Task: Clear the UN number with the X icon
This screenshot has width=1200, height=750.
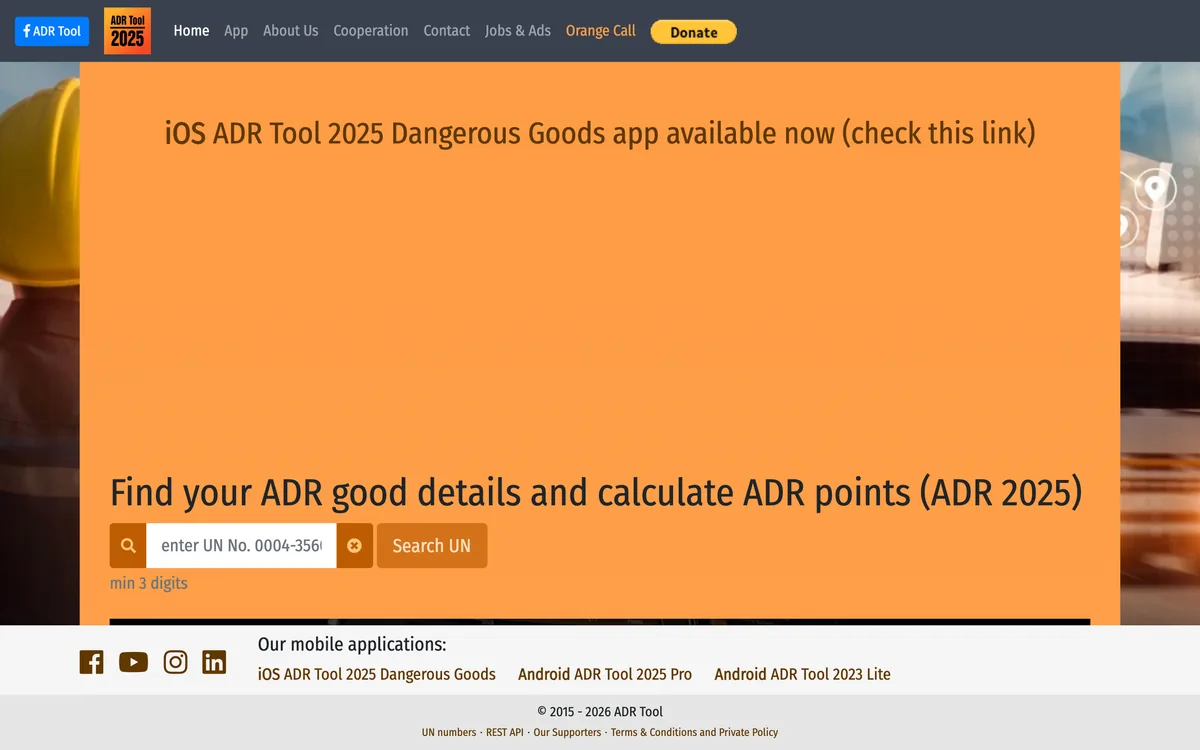Action: [354, 546]
